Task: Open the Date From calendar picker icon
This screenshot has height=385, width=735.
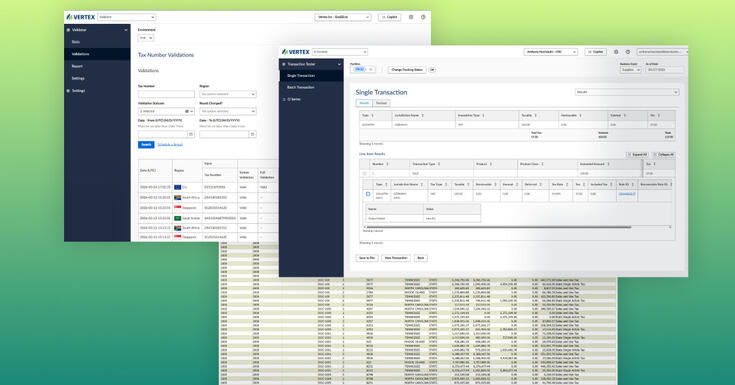Action: click(190, 134)
